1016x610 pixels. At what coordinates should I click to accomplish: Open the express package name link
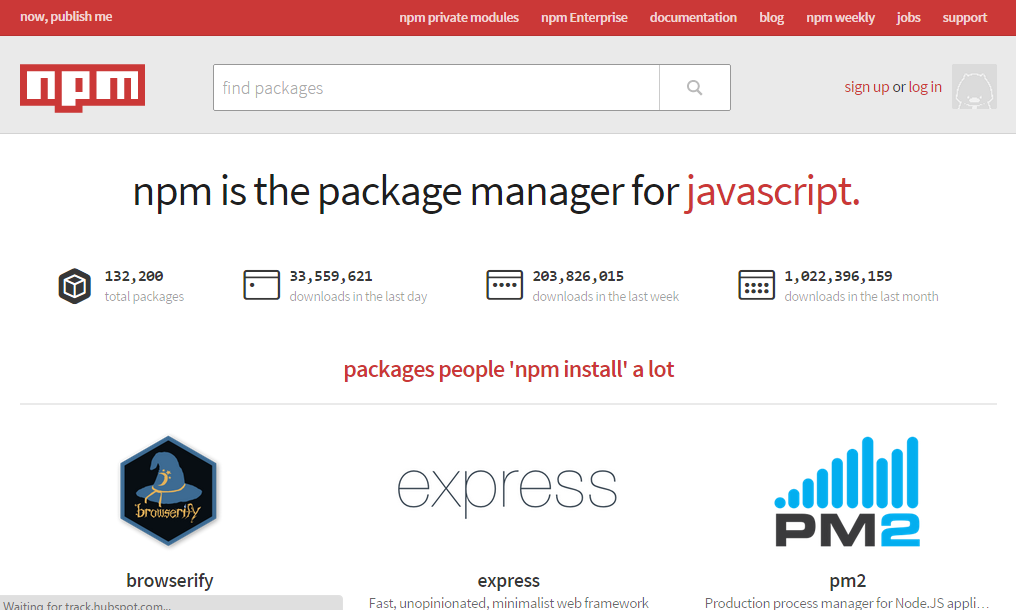509,581
